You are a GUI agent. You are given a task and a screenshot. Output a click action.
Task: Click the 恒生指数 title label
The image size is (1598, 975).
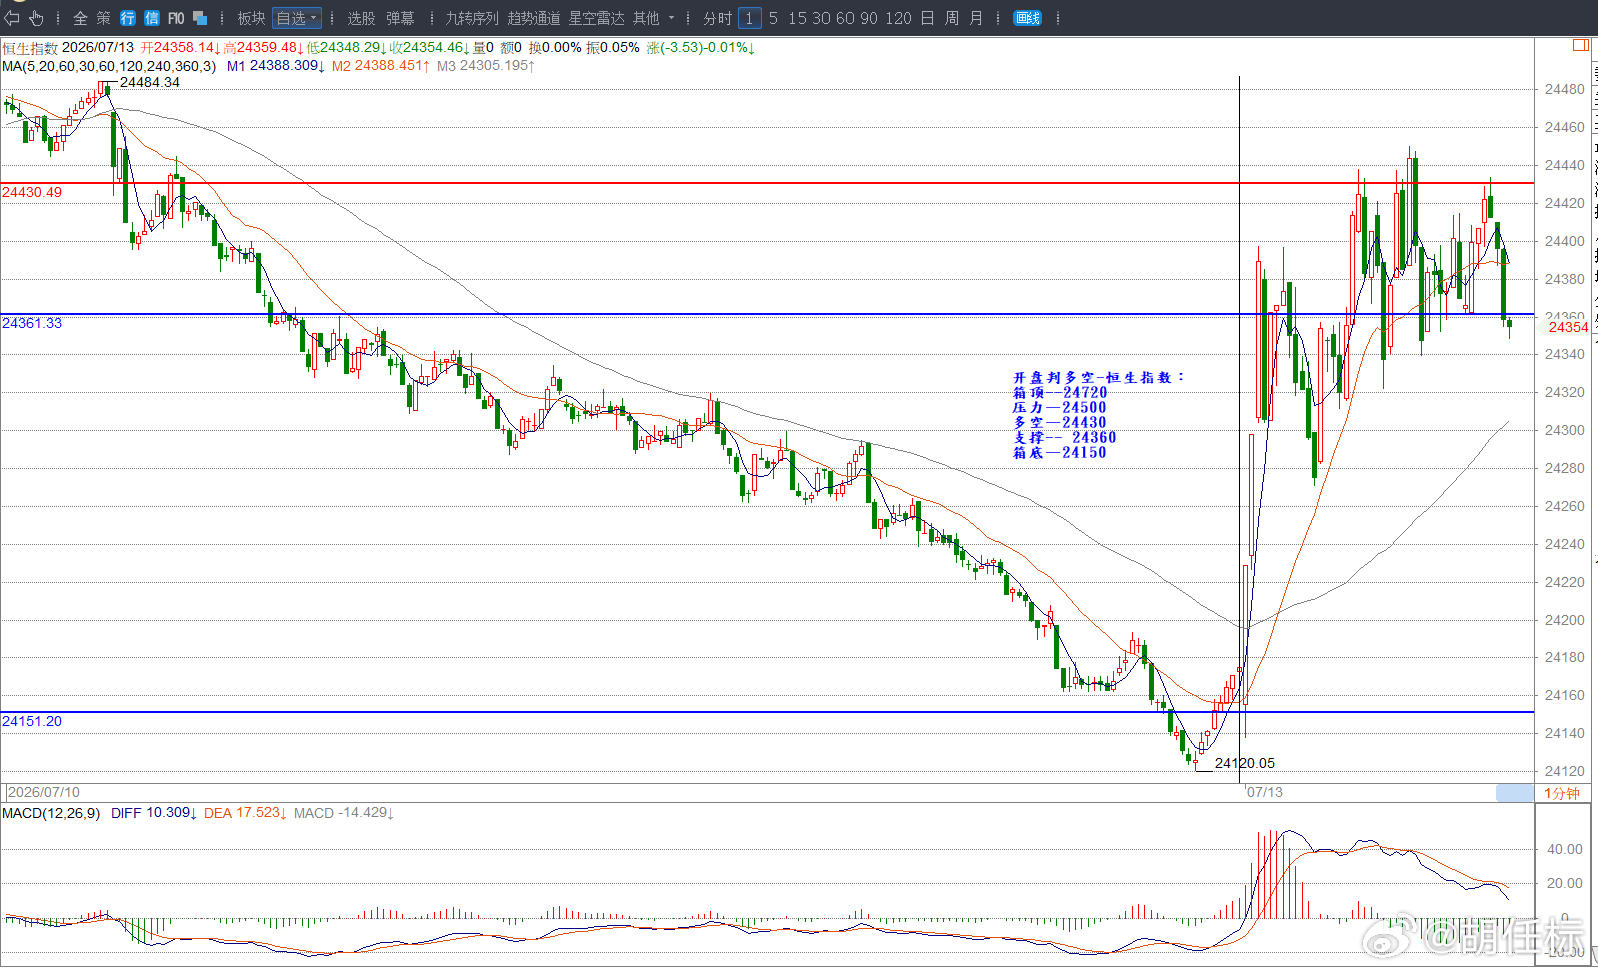[x=30, y=48]
